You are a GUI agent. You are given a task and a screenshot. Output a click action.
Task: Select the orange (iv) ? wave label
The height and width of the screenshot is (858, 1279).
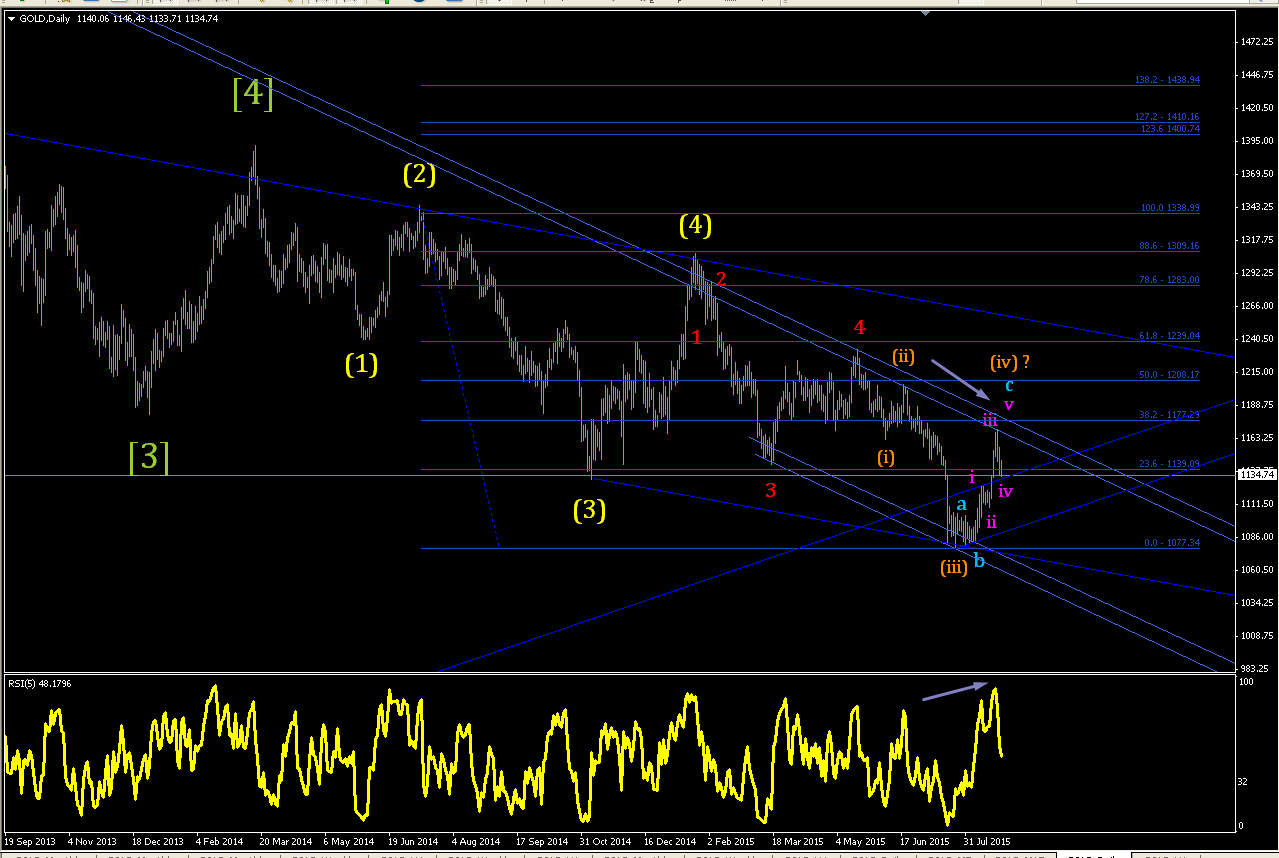click(x=1010, y=362)
